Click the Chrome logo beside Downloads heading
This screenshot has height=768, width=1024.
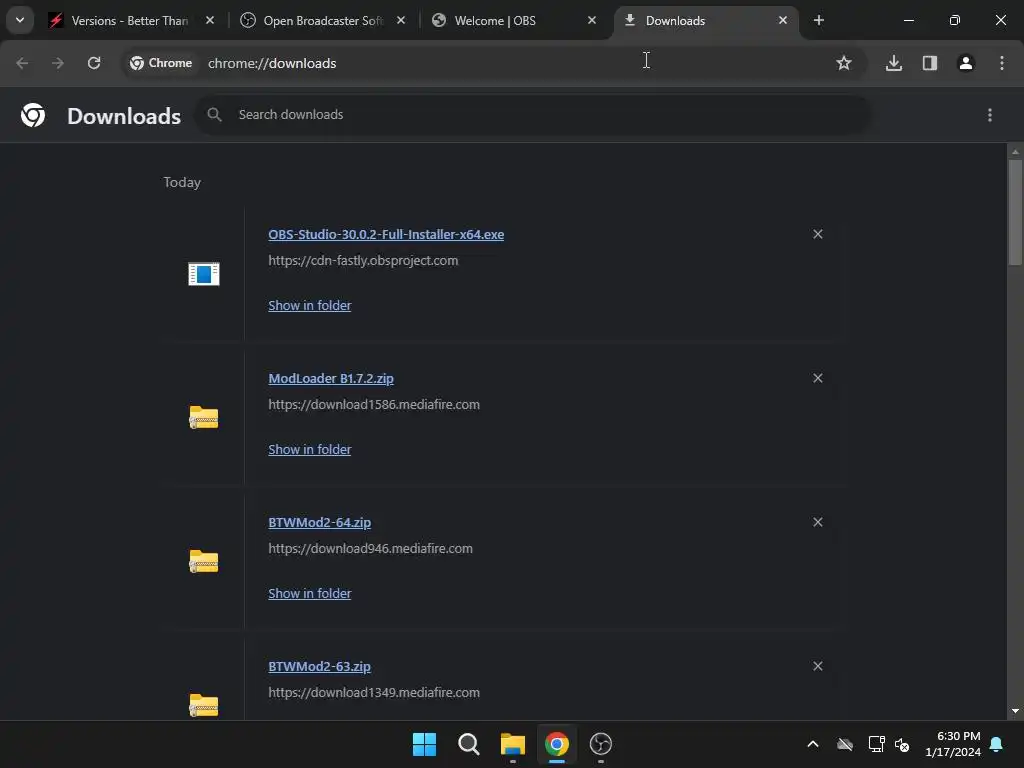[x=33, y=115]
